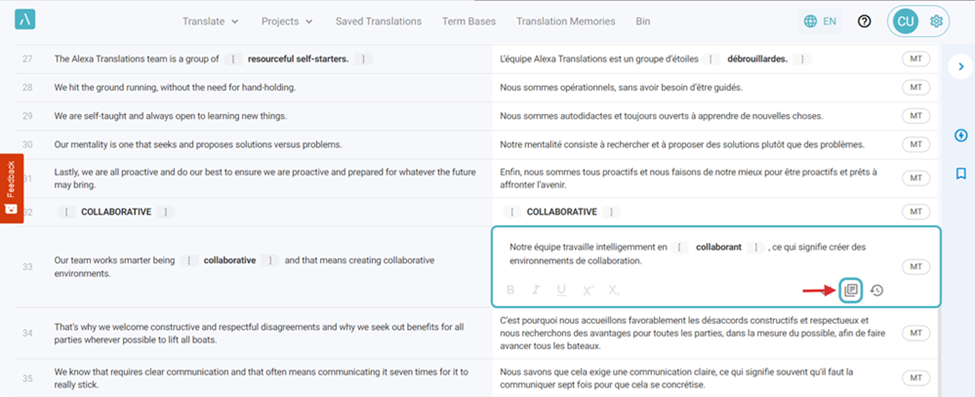Go to Saved Translations
The width and height of the screenshot is (975, 397).
click(378, 21)
